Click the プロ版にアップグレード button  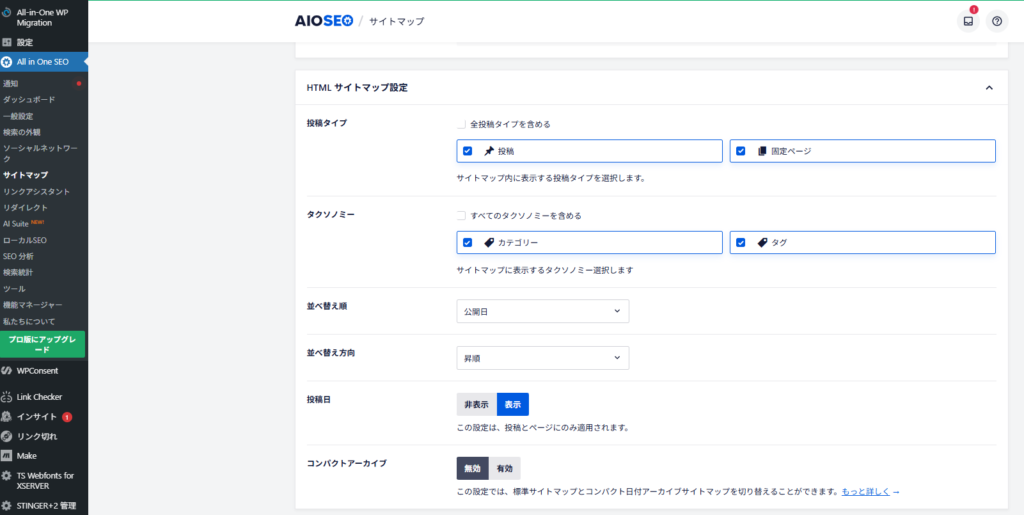(43, 344)
